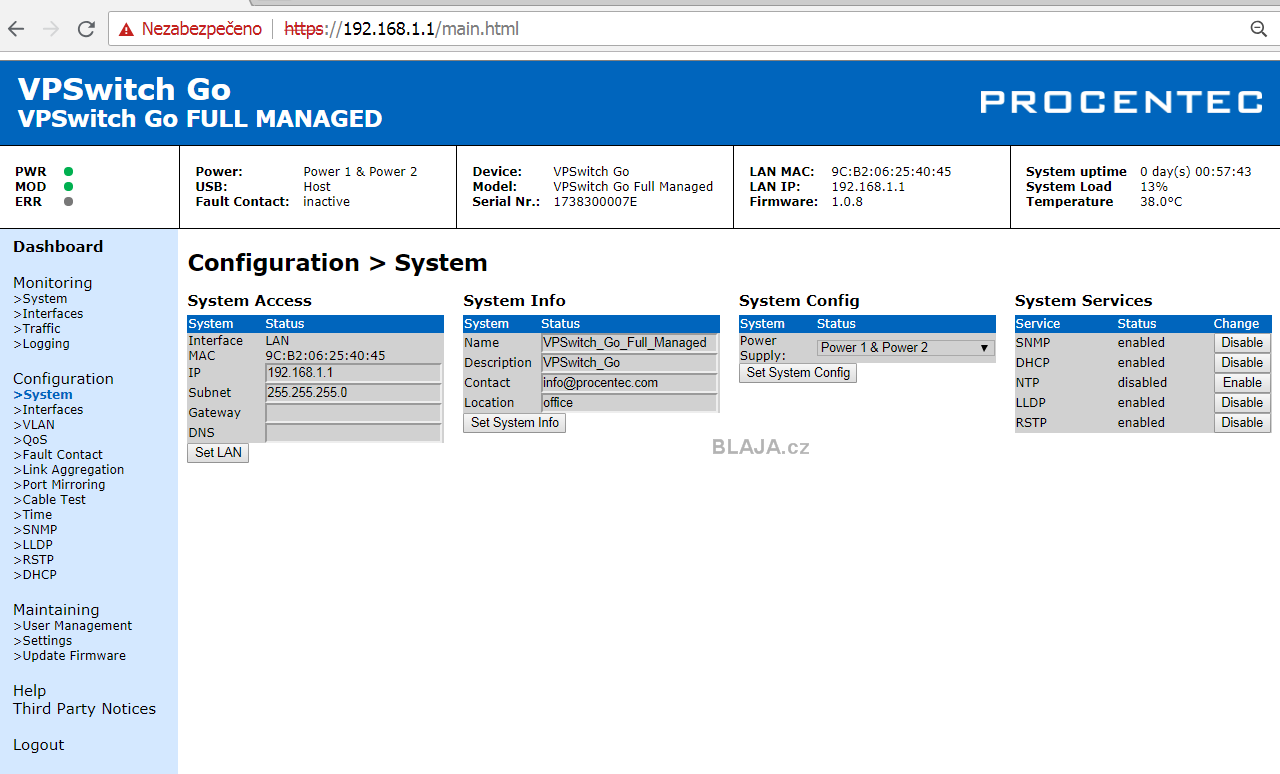Open the VLAN configuration page
This screenshot has height=774, width=1280.
[34, 425]
